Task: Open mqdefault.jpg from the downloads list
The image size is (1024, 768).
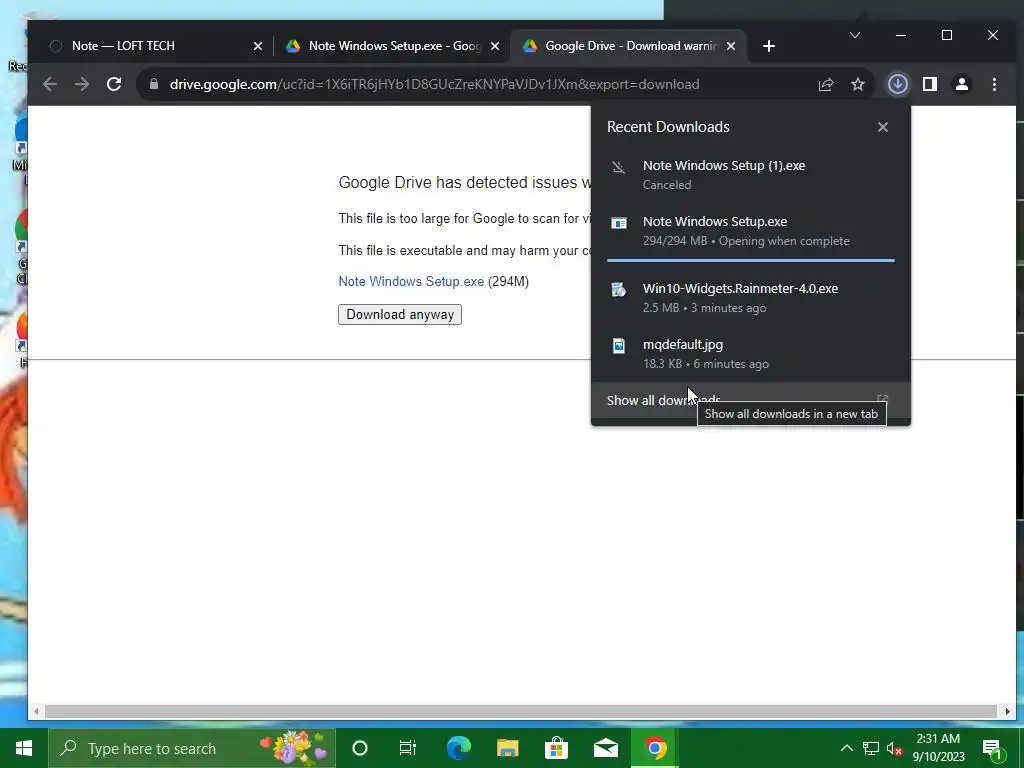Action: click(750, 353)
